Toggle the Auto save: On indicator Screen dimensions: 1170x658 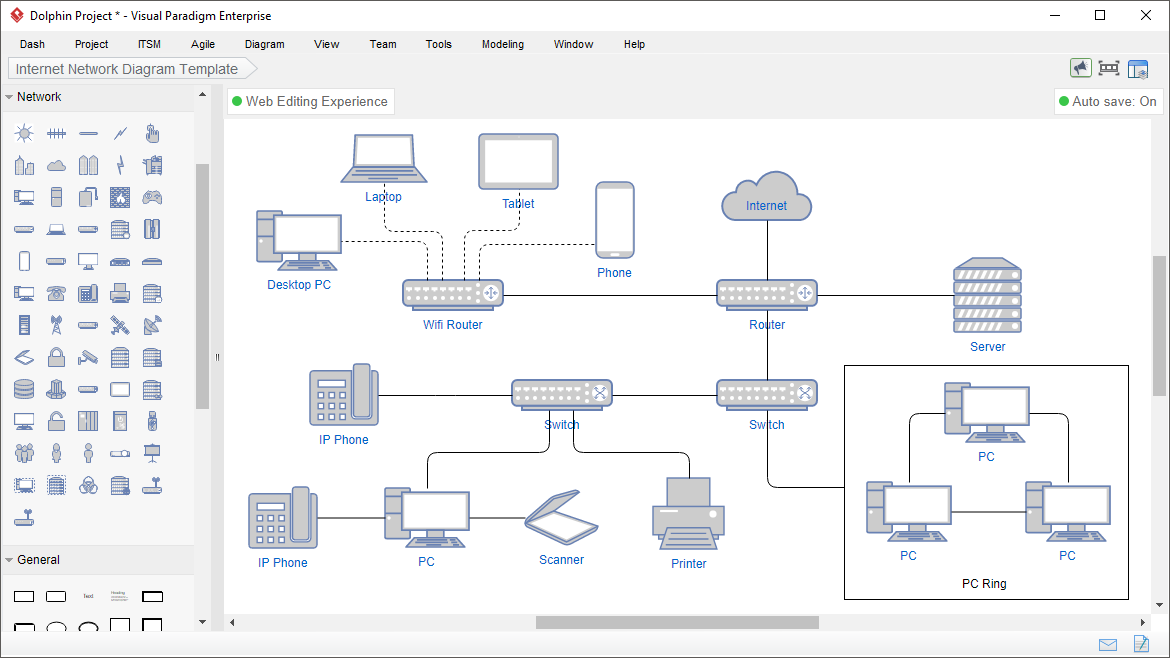pos(1107,101)
